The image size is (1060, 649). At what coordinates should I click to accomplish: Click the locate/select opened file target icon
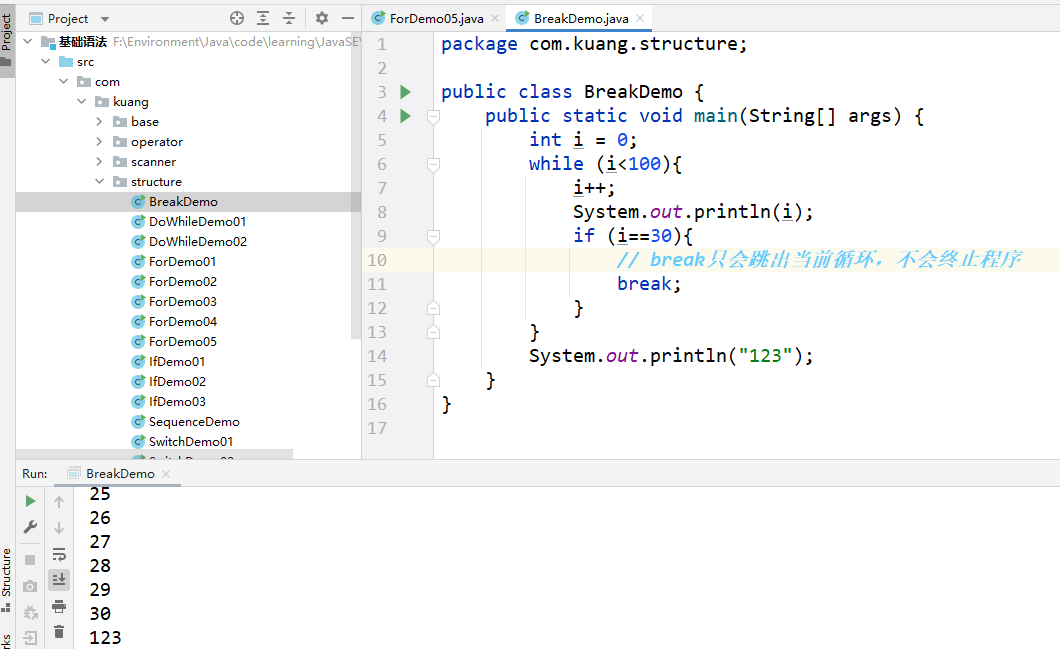pyautogui.click(x=237, y=18)
